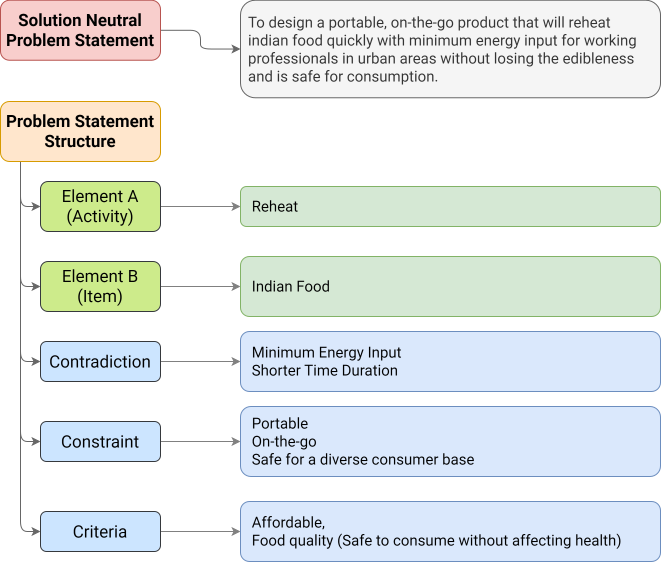The image size is (661, 563).
Task: Select the arrow leaving the Criteria node
Action: [200, 532]
